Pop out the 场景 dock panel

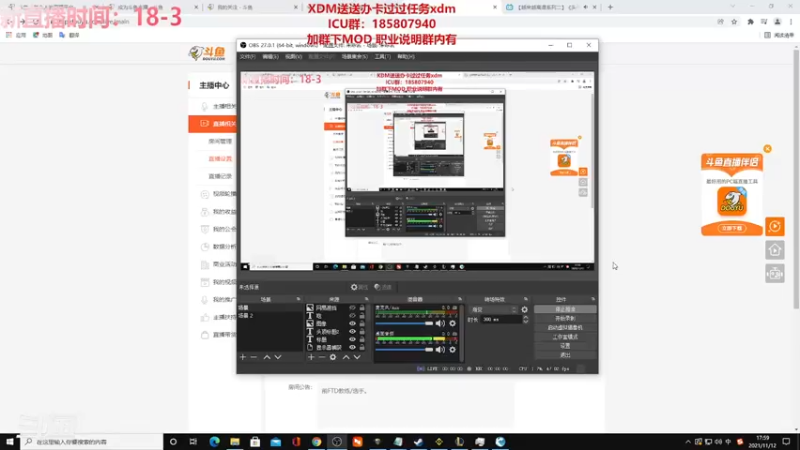pyautogui.click(x=298, y=299)
